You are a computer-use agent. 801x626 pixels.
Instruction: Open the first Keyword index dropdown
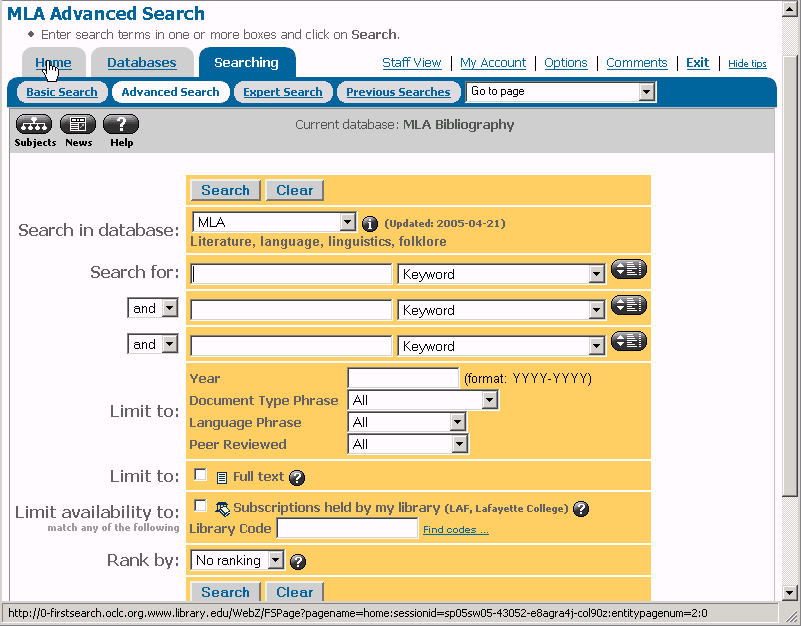click(501, 274)
